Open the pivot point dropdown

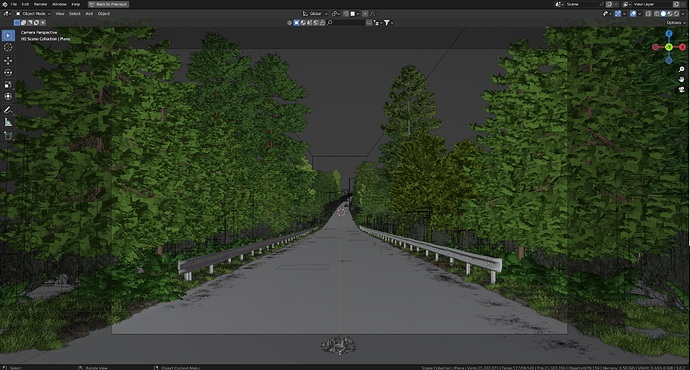(335, 14)
